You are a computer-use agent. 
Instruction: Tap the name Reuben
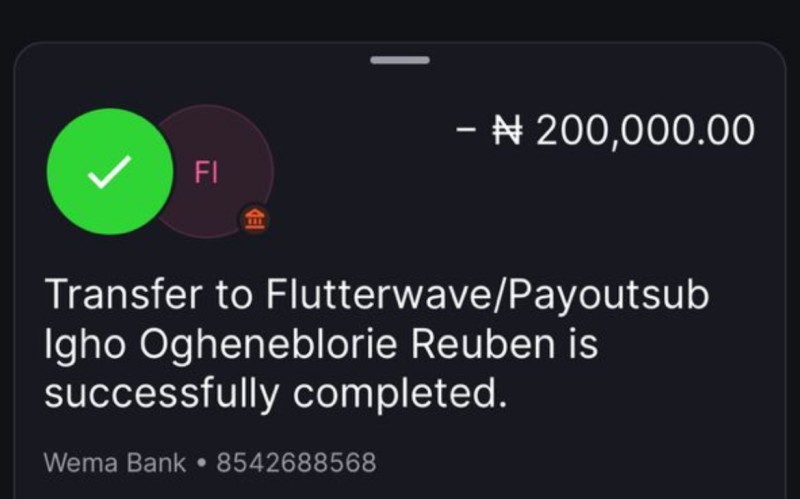pos(483,344)
